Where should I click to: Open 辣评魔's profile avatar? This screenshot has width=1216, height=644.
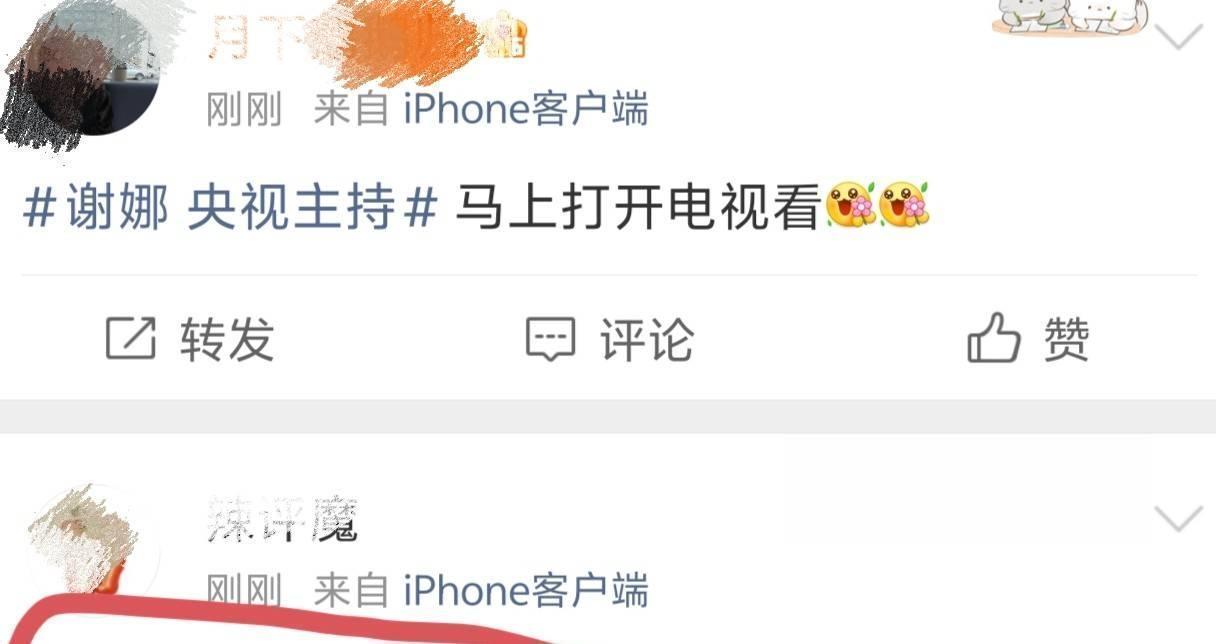(90, 545)
